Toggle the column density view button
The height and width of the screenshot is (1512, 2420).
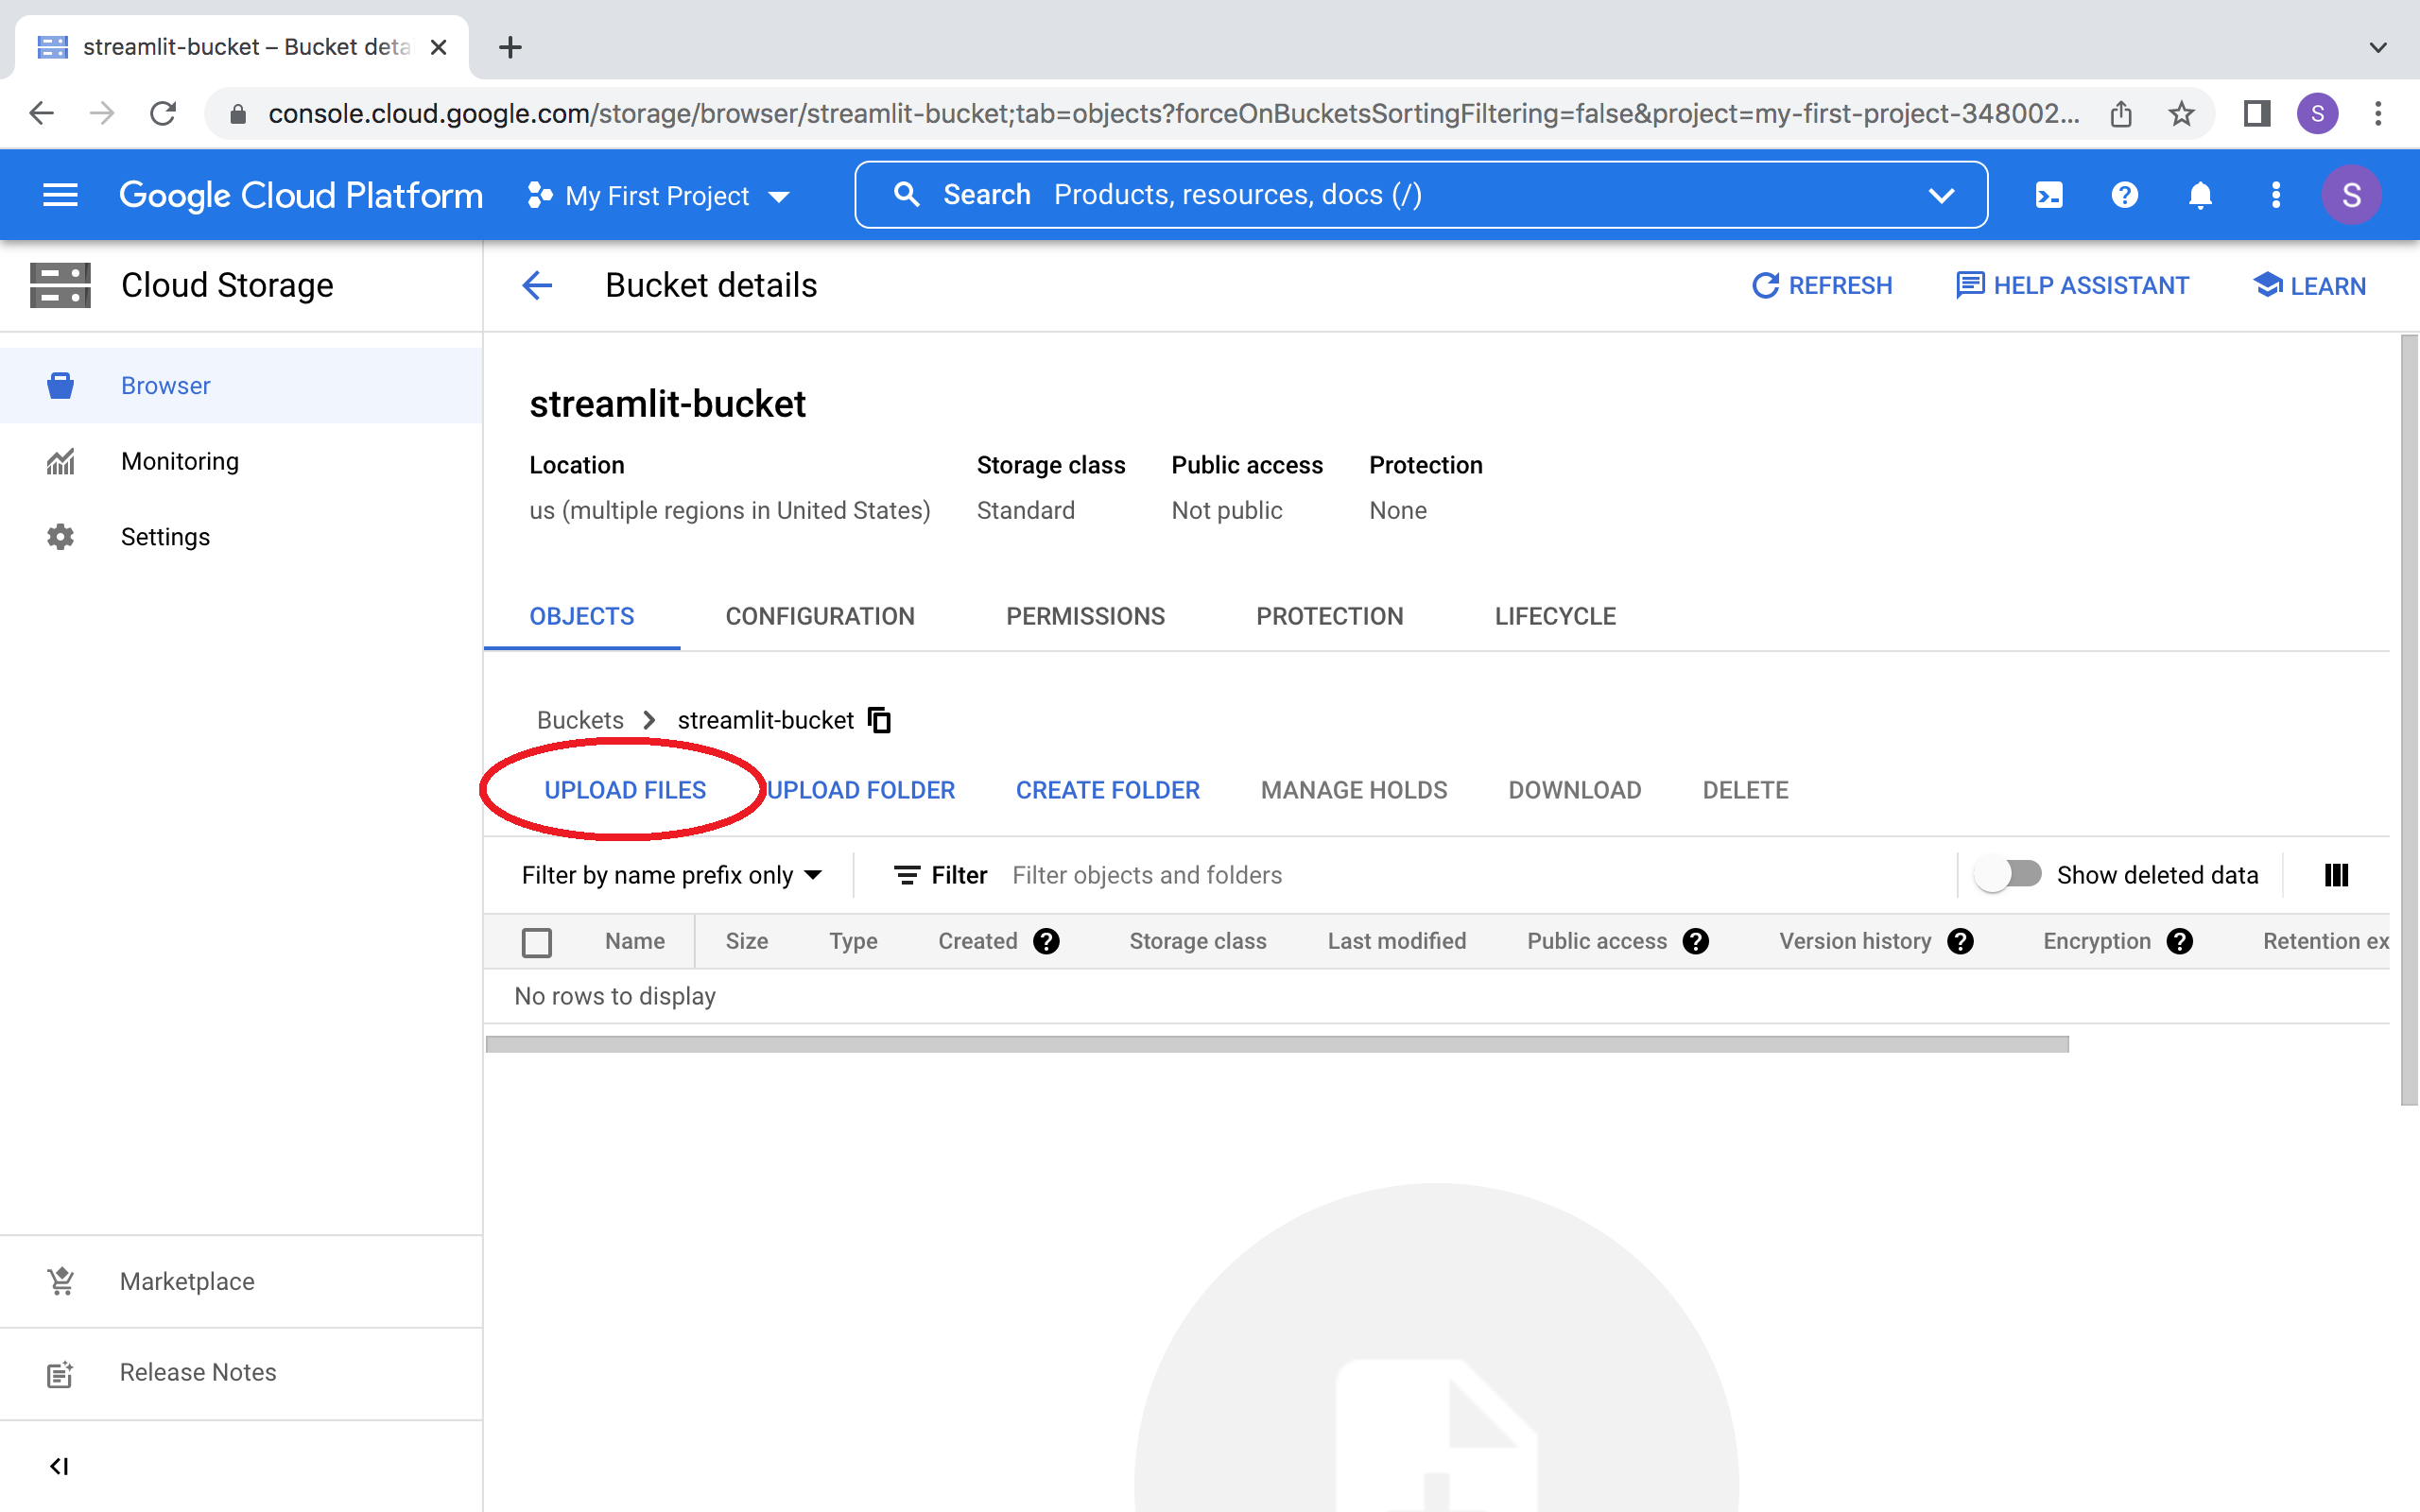tap(2337, 873)
